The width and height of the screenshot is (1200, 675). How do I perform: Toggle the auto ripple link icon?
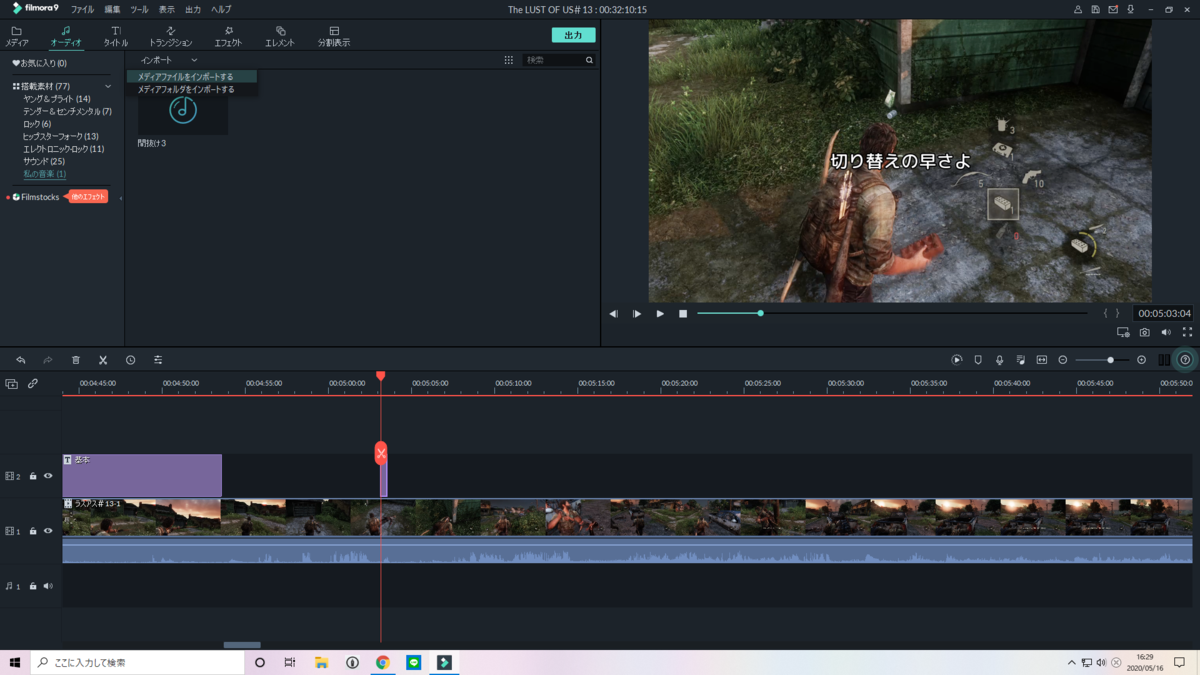point(33,384)
